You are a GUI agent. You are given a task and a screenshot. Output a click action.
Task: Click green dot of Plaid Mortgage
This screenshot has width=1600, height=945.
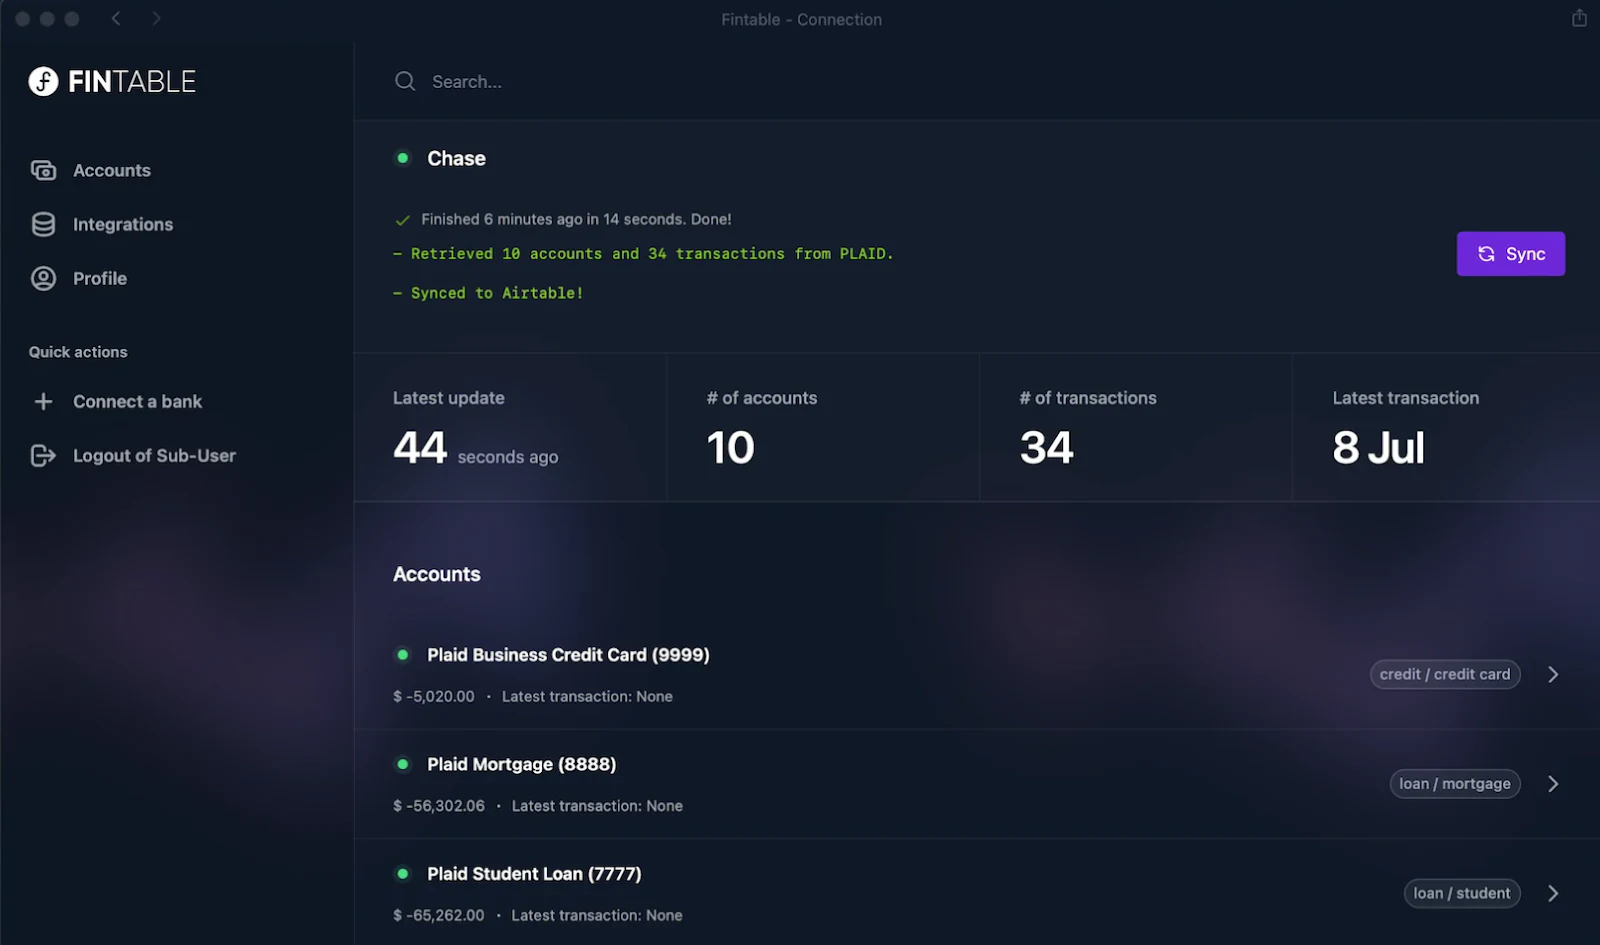(403, 764)
